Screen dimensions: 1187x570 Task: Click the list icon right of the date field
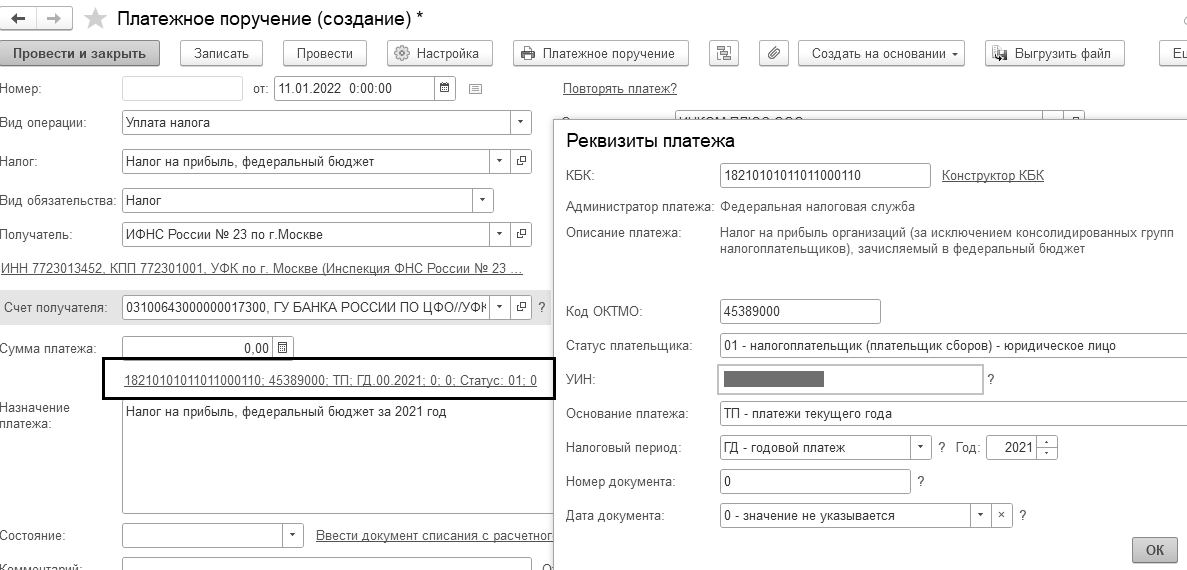[x=475, y=89]
